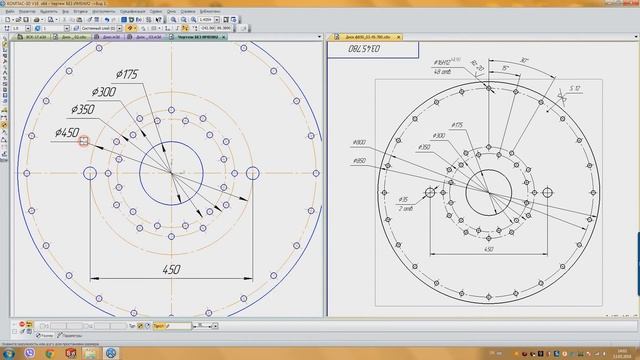Screen dimensions: 640x360
Task: Open the system layer combo dropdown
Action: [x=120, y=29]
